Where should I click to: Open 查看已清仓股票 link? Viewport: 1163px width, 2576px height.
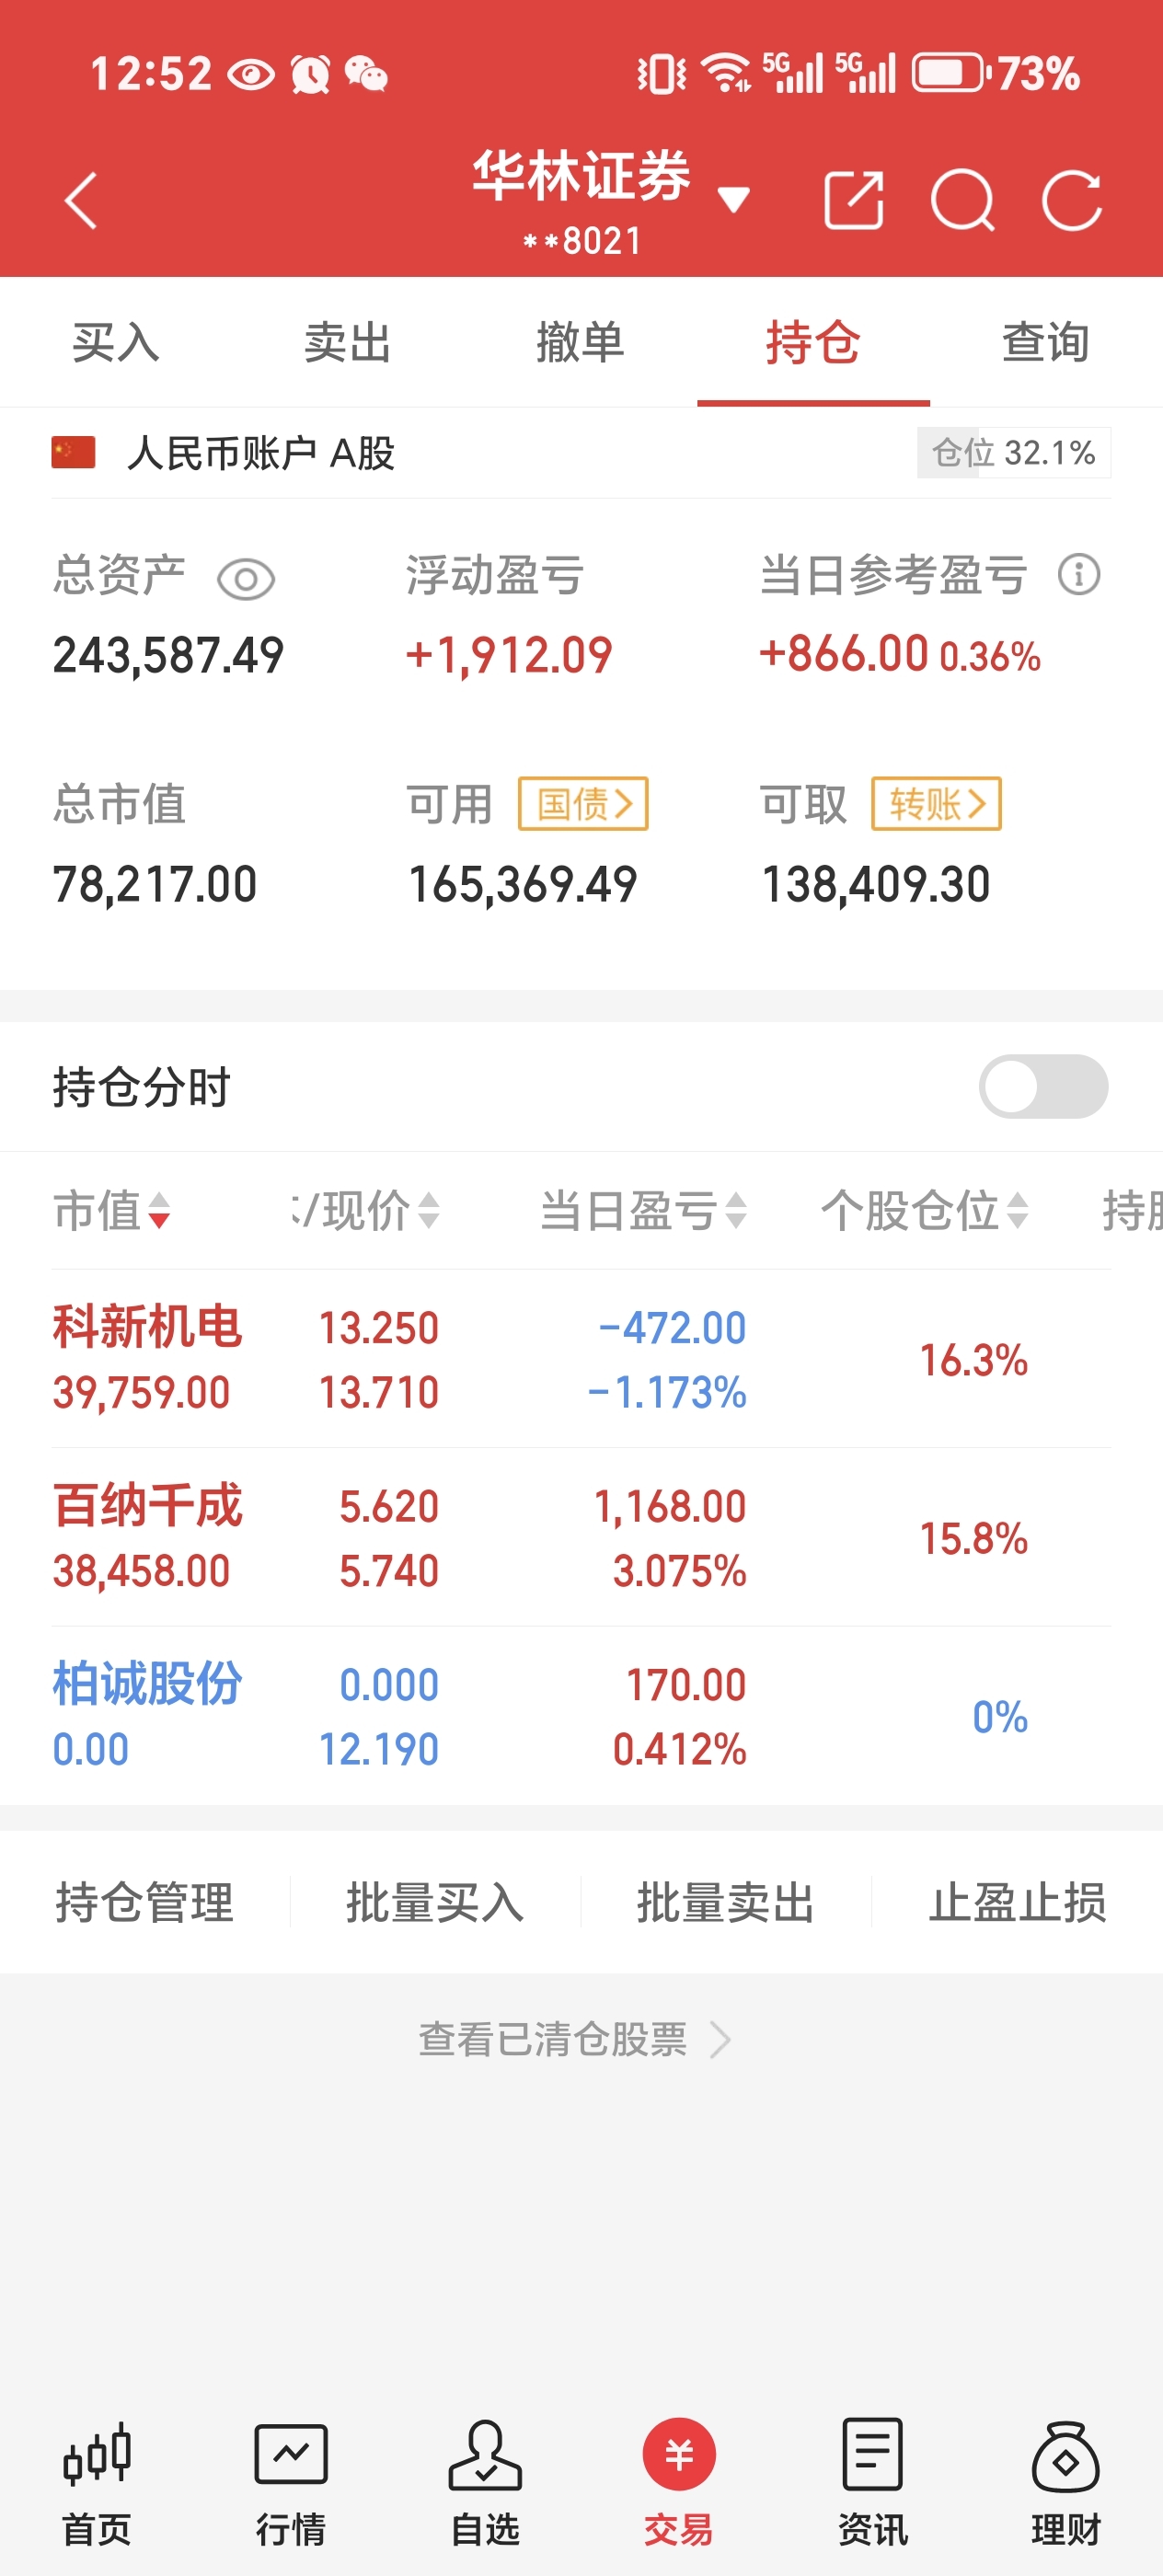[x=575, y=2039]
